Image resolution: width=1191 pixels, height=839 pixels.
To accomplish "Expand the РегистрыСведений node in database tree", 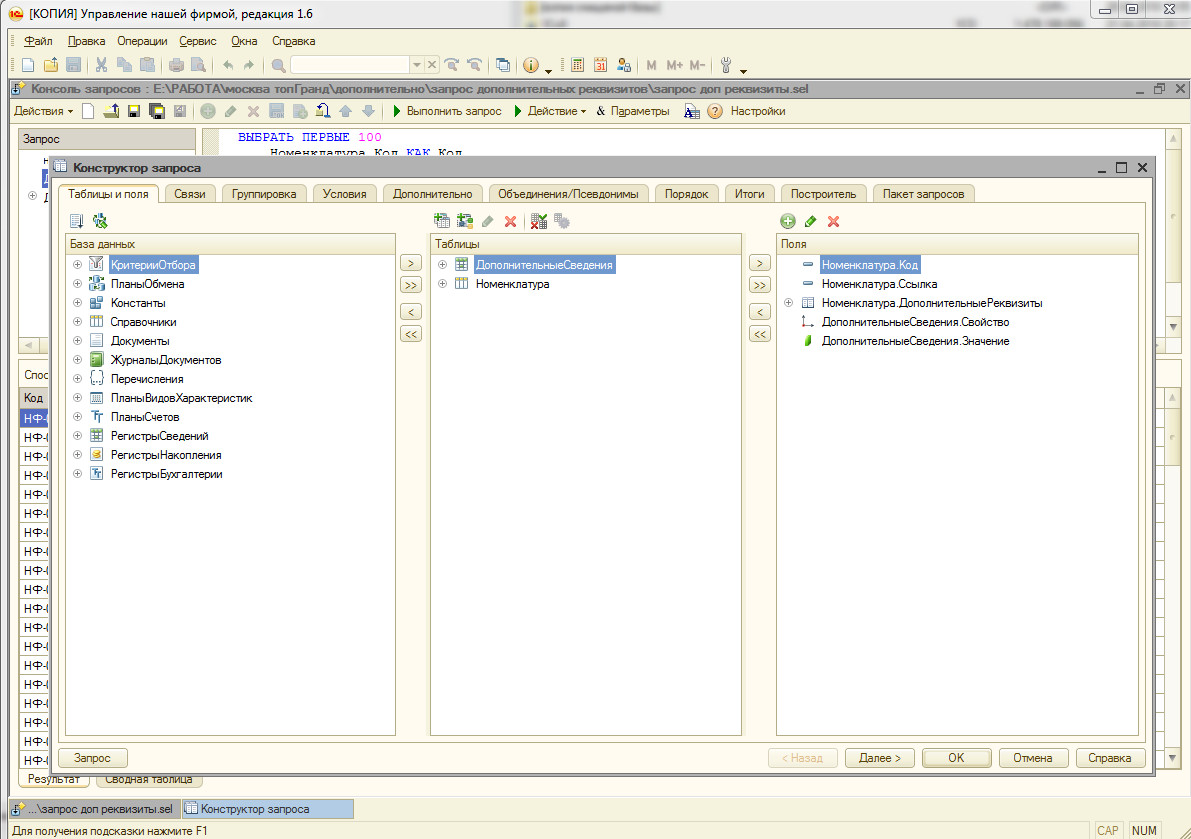I will [x=77, y=436].
